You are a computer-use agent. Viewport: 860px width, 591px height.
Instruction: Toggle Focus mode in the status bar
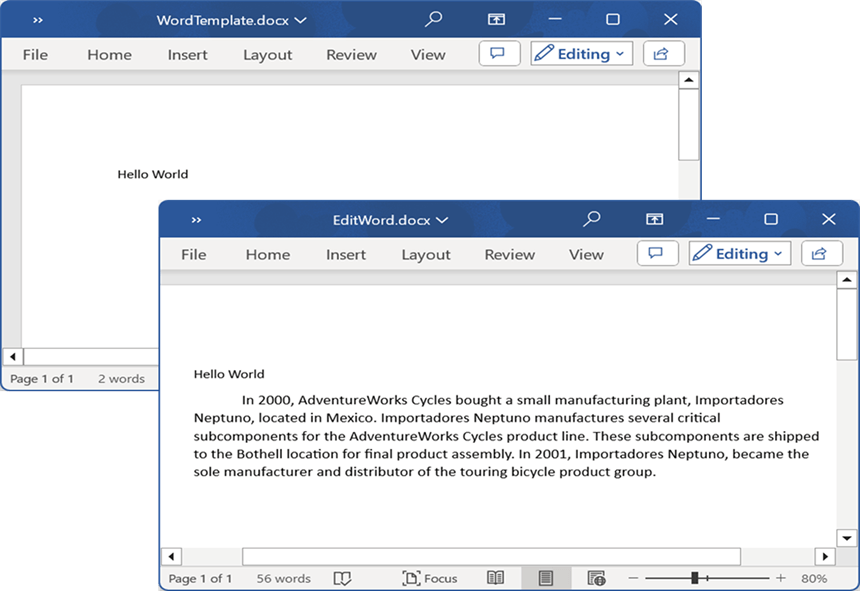(430, 578)
